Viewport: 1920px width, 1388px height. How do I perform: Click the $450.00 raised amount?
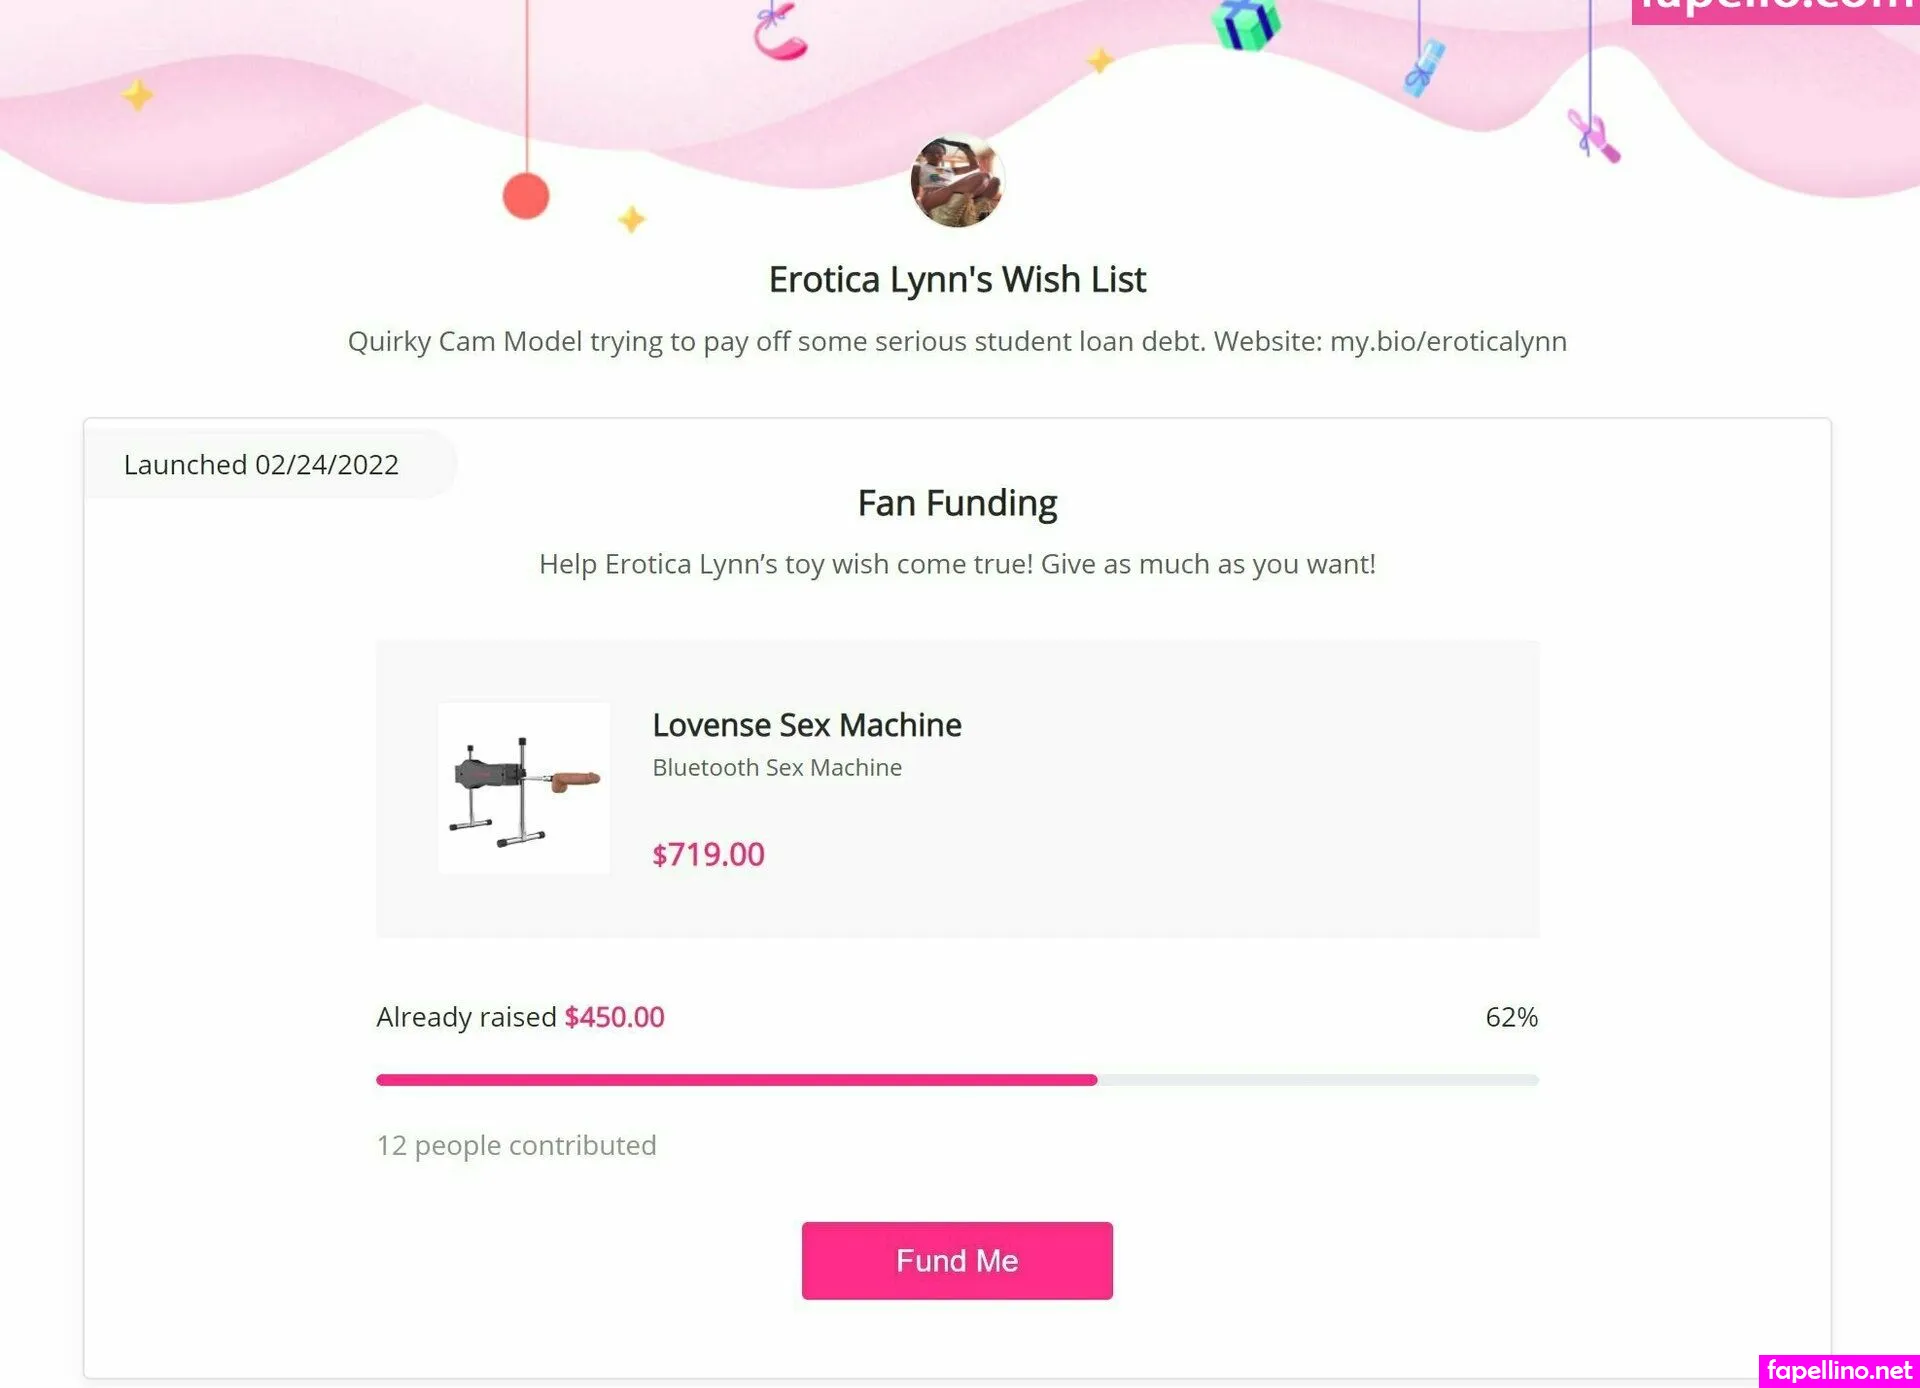pos(614,1017)
